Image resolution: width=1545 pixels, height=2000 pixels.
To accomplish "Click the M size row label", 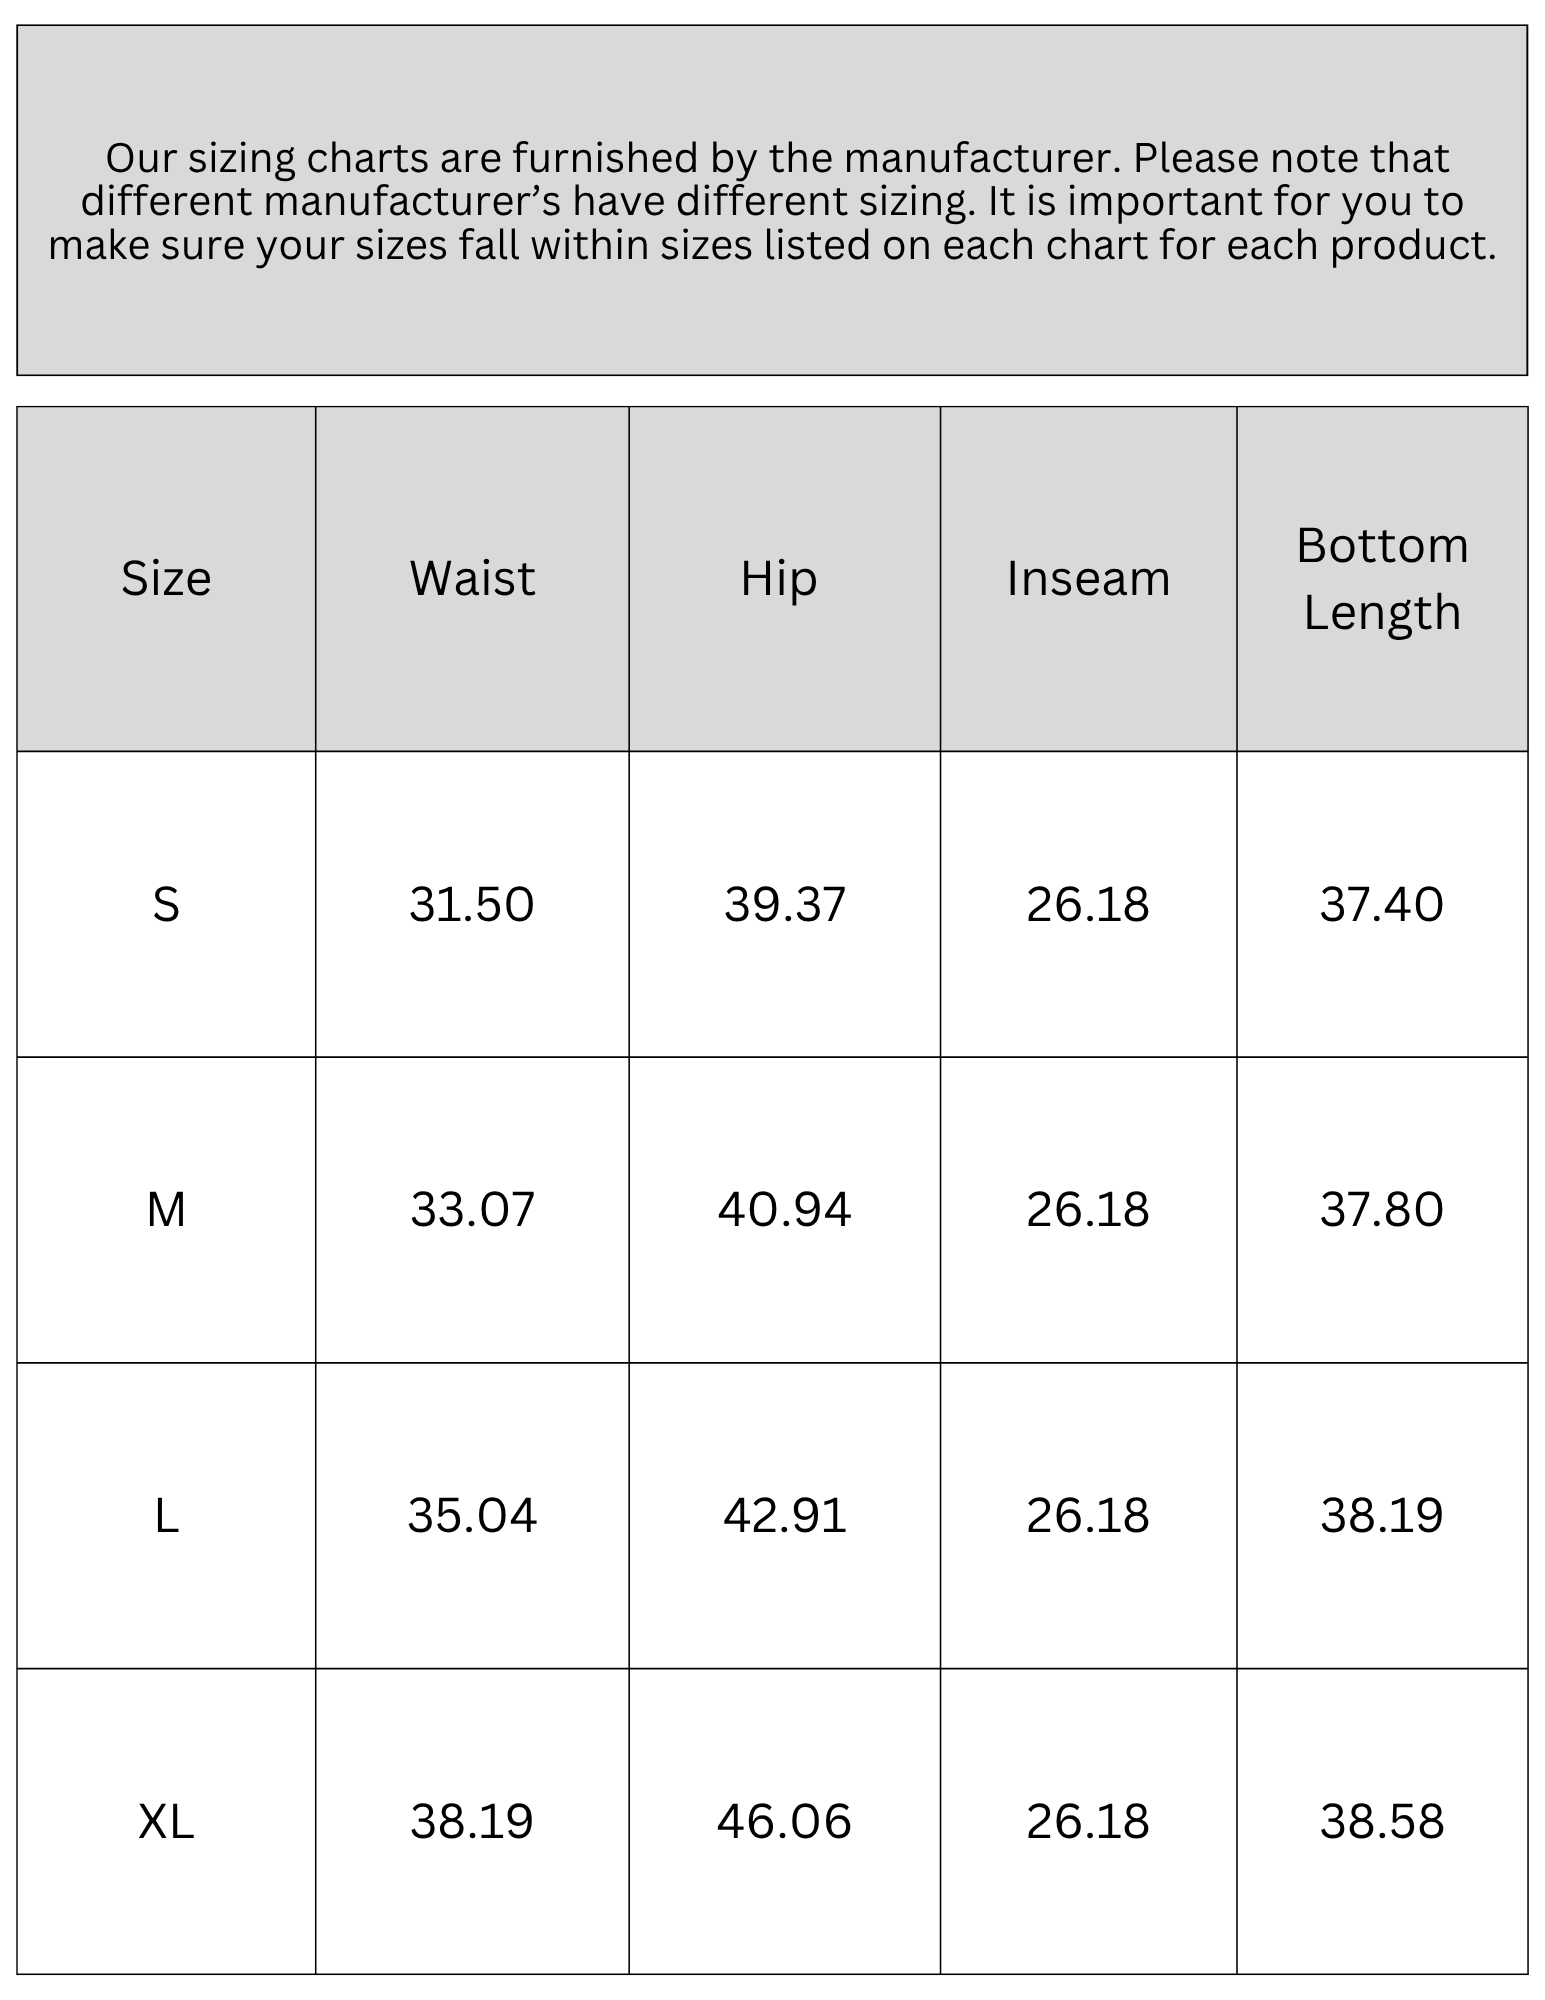I will pyautogui.click(x=166, y=1209).
